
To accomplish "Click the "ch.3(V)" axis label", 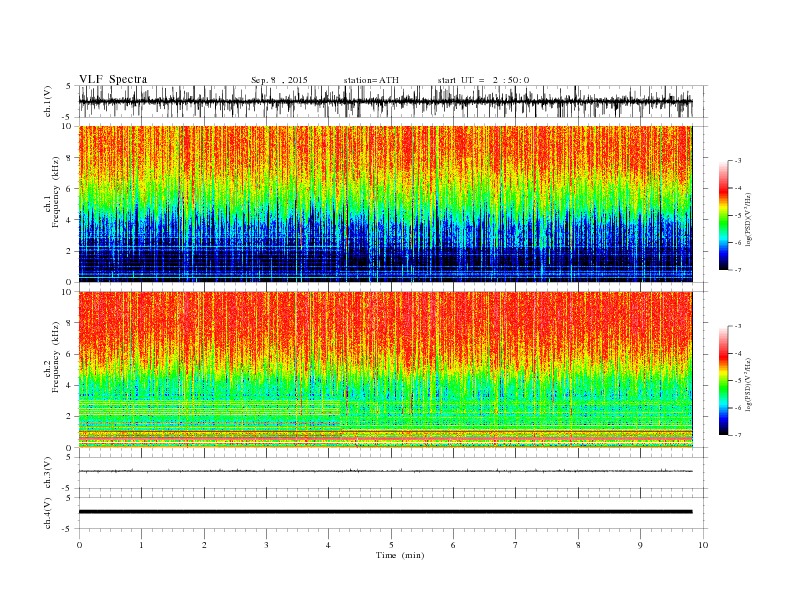I will [x=48, y=473].
